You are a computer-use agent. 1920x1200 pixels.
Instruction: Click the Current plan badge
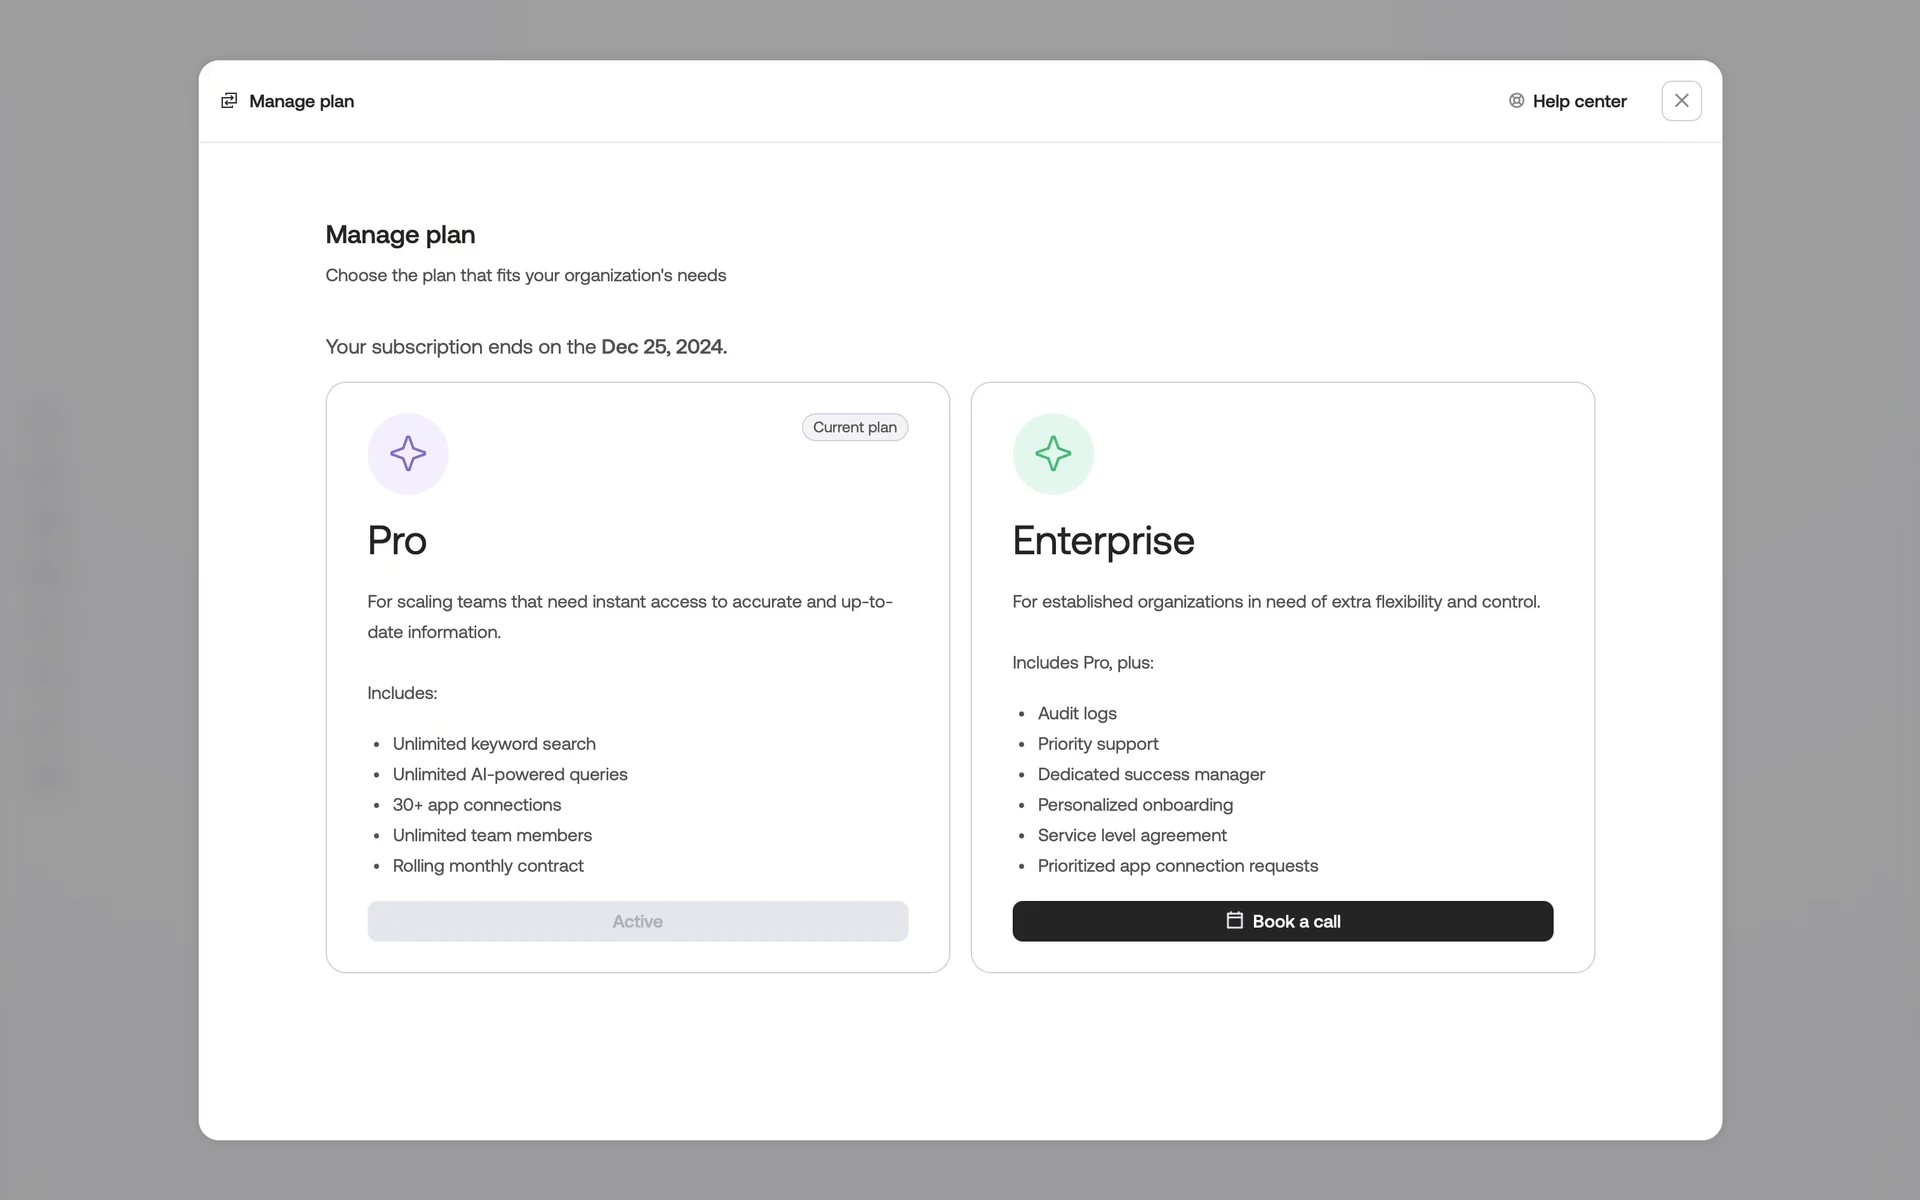(x=854, y=427)
